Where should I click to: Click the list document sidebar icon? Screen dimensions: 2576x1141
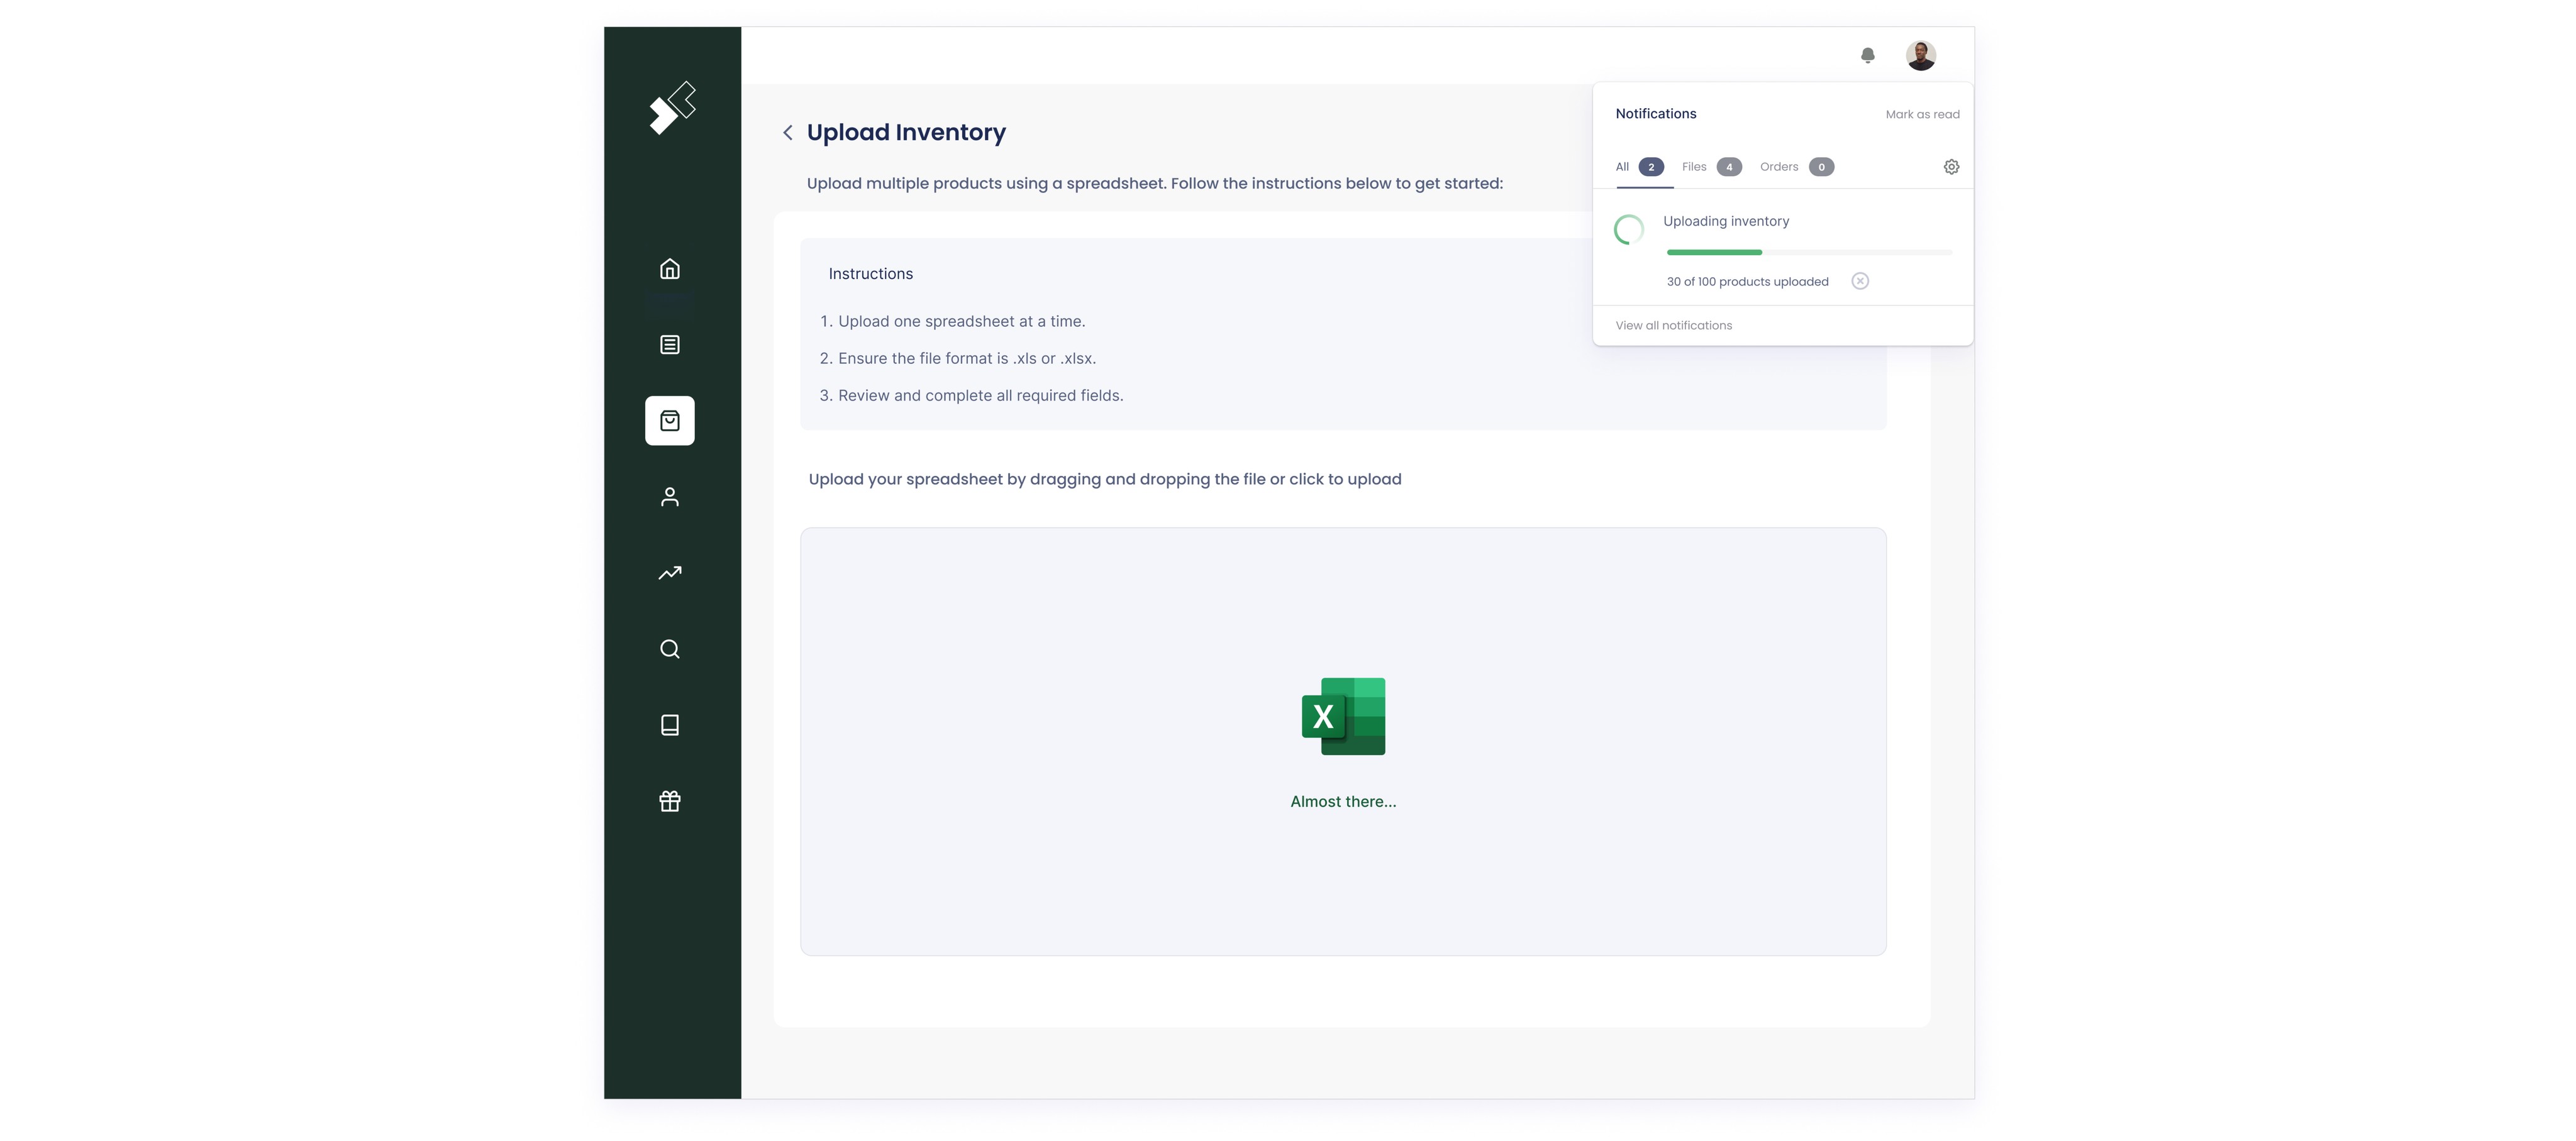click(669, 345)
